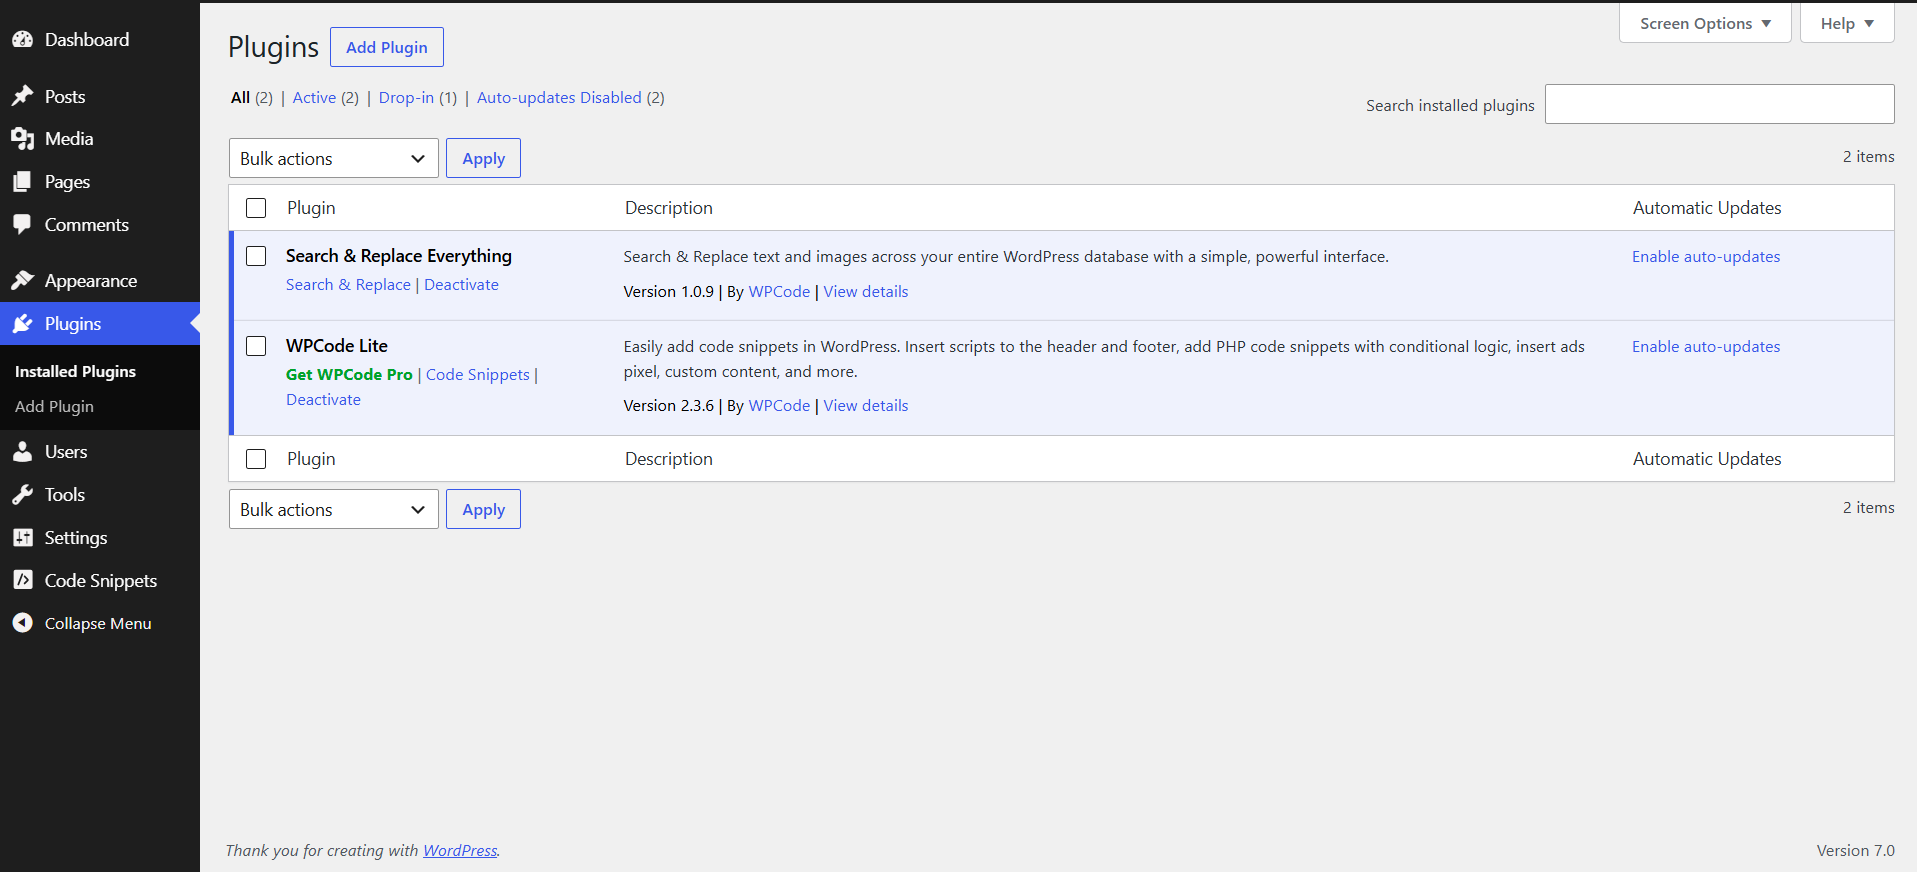Image resolution: width=1917 pixels, height=872 pixels.
Task: Enable auto-updates for Search & Replace Everything
Action: [x=1706, y=256]
